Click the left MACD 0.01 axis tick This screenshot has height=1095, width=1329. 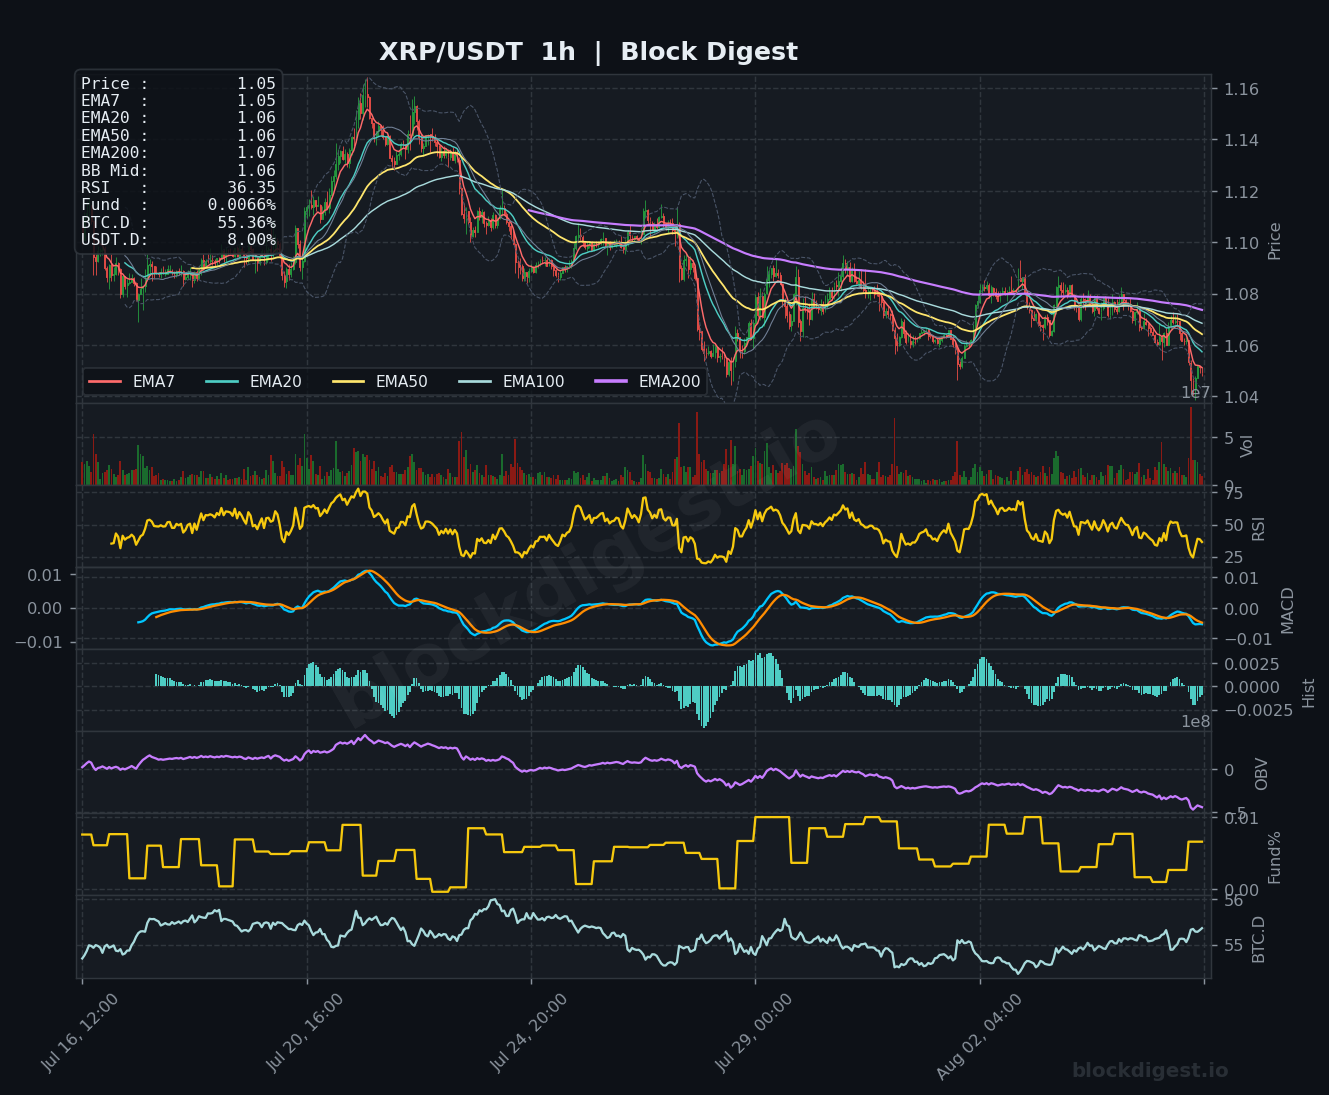coord(44,575)
